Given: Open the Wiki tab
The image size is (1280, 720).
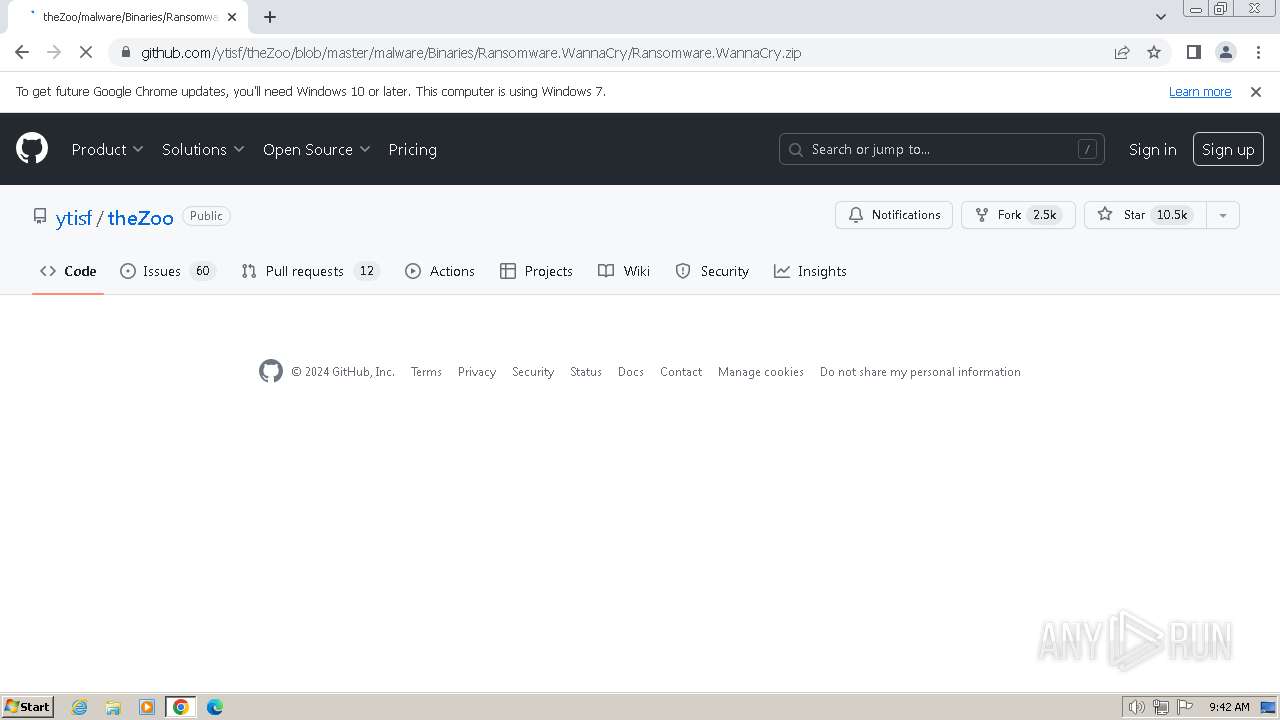Looking at the screenshot, I should tap(624, 271).
